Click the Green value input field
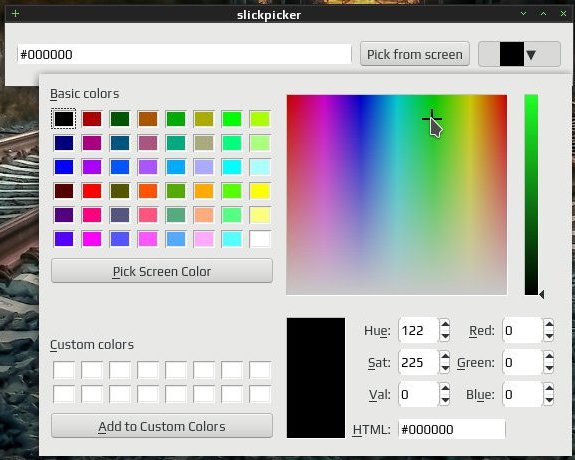The width and height of the screenshot is (575, 460). 521,362
